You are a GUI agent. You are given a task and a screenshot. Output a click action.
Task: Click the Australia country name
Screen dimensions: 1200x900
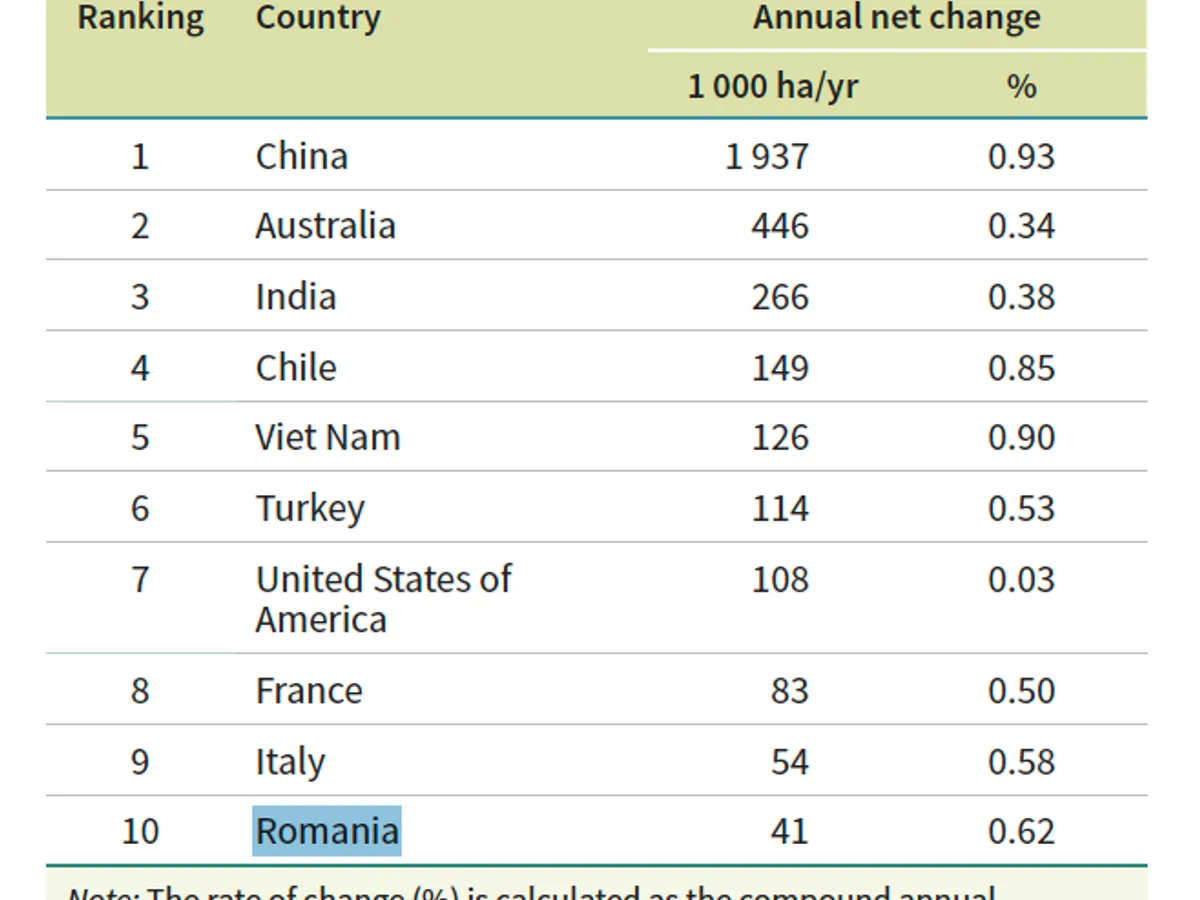click(x=325, y=225)
